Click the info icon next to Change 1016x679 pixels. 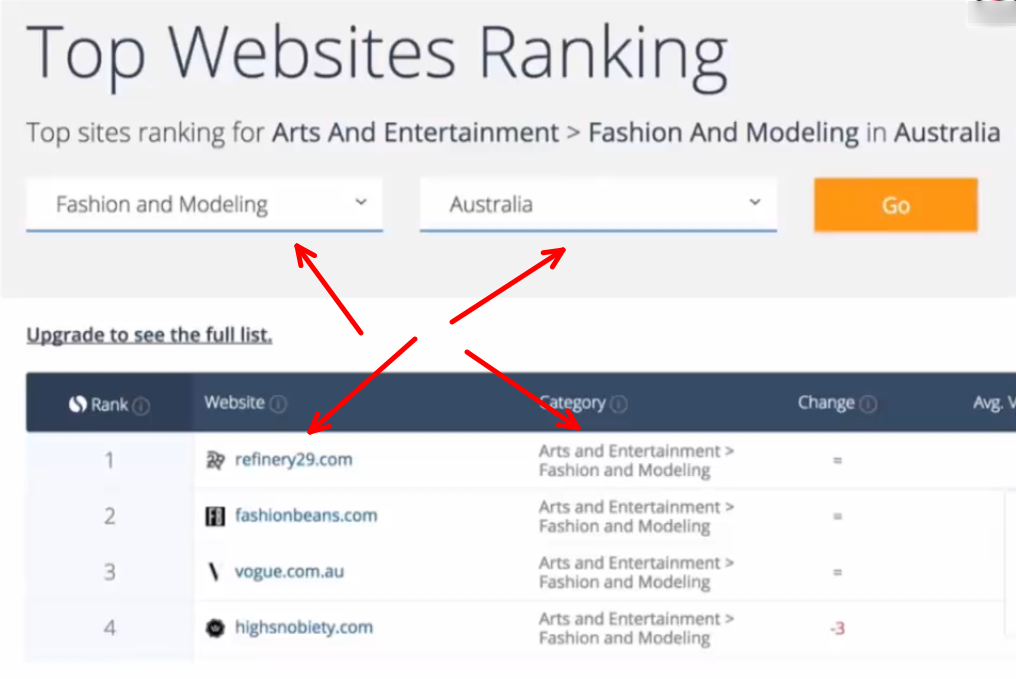click(868, 404)
